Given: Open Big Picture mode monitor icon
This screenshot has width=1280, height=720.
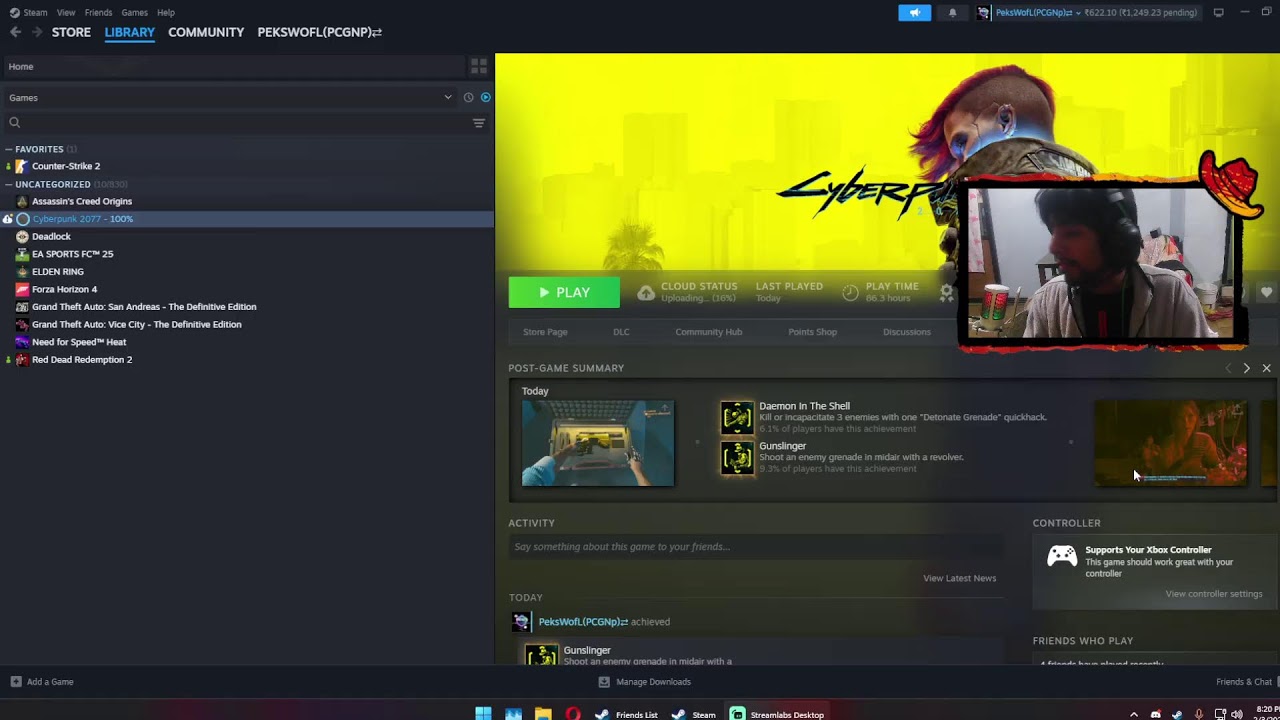Looking at the screenshot, I should [1218, 12].
